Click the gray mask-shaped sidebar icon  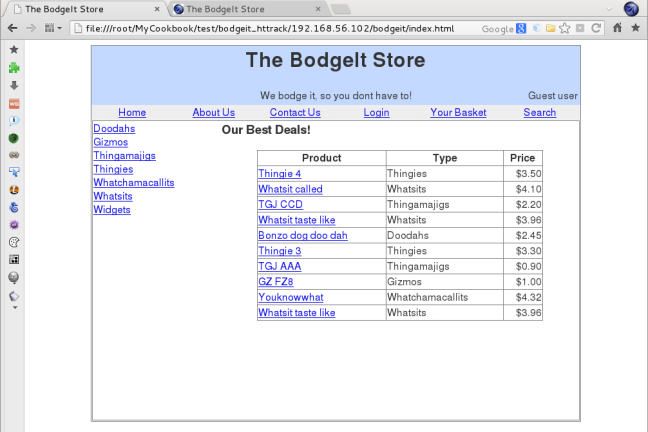pyautogui.click(x=14, y=155)
